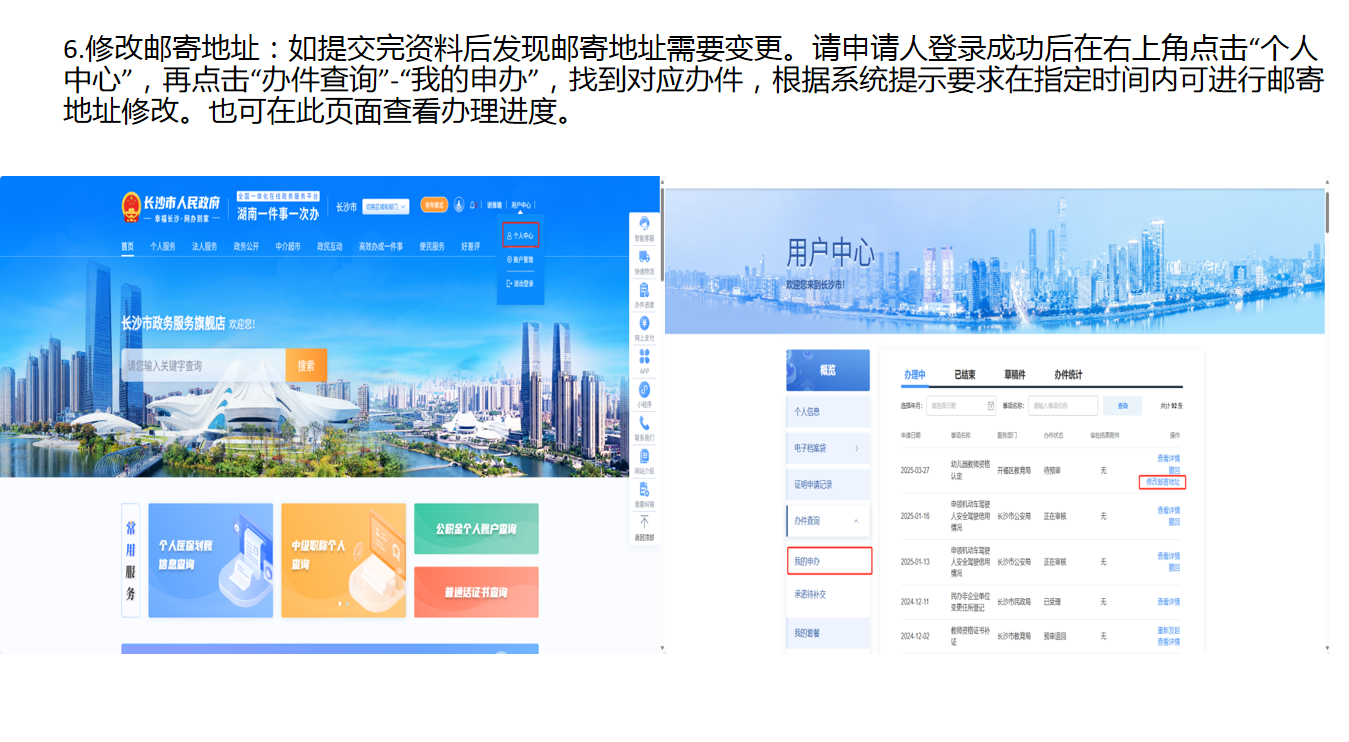Click the notification bell icon in header
This screenshot has height=742, width=1349.
point(472,205)
